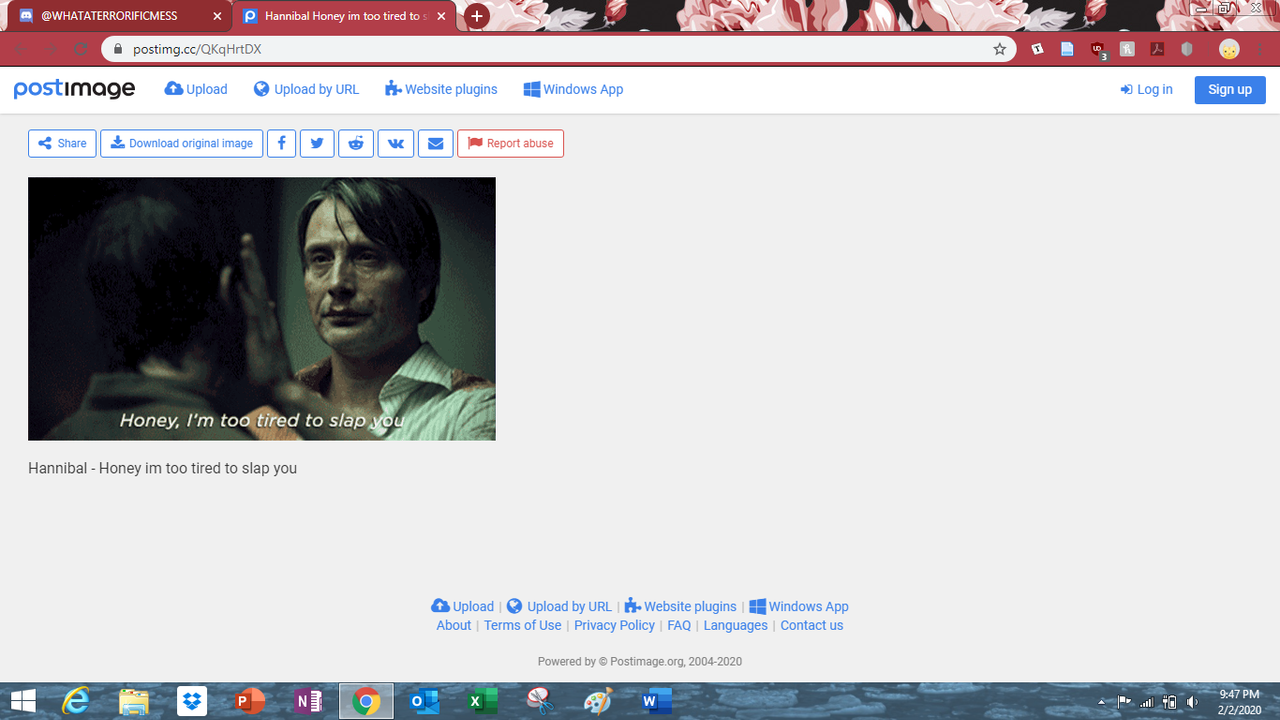Click footer Website plugins link
Viewport: 1280px width, 720px height.
[680, 606]
